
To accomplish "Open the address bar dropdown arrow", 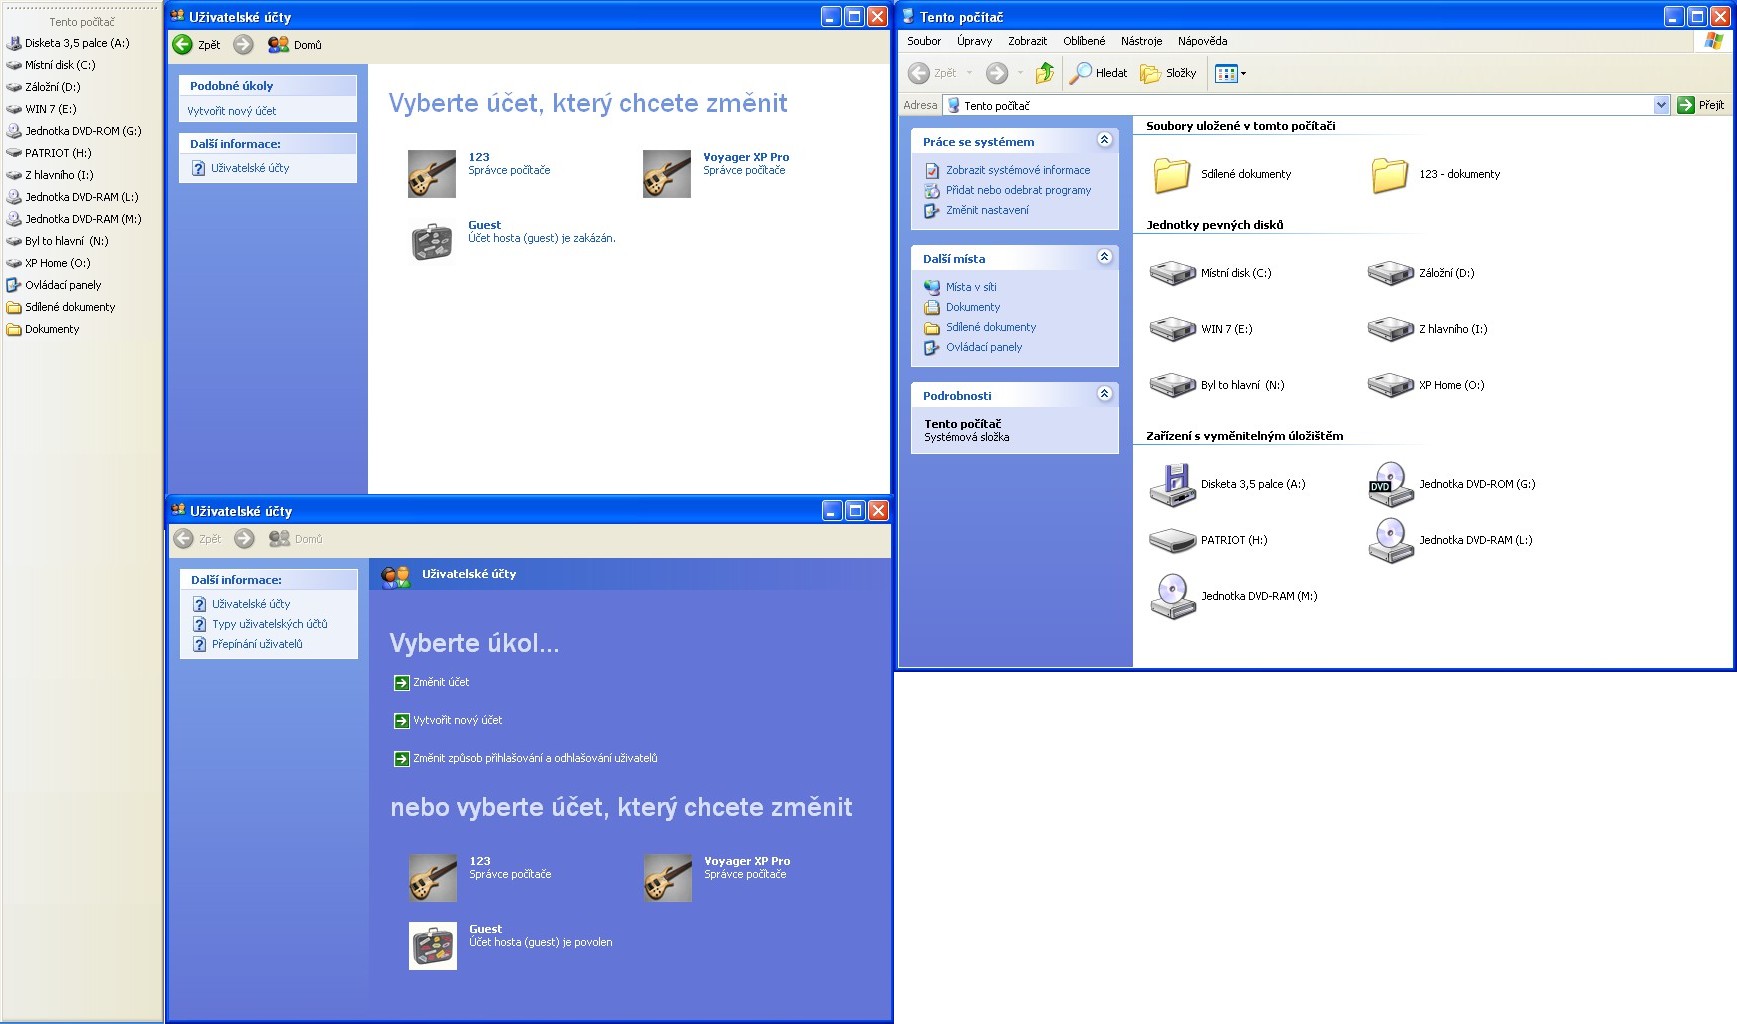I will tap(1661, 105).
